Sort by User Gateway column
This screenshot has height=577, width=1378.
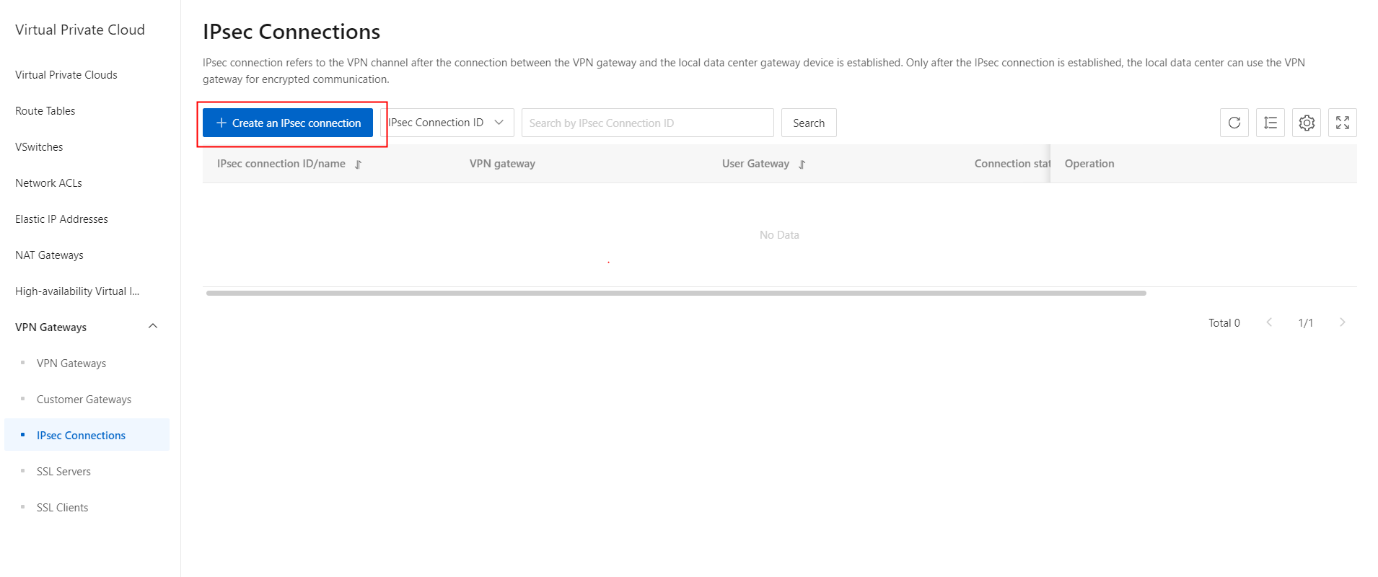pos(802,164)
